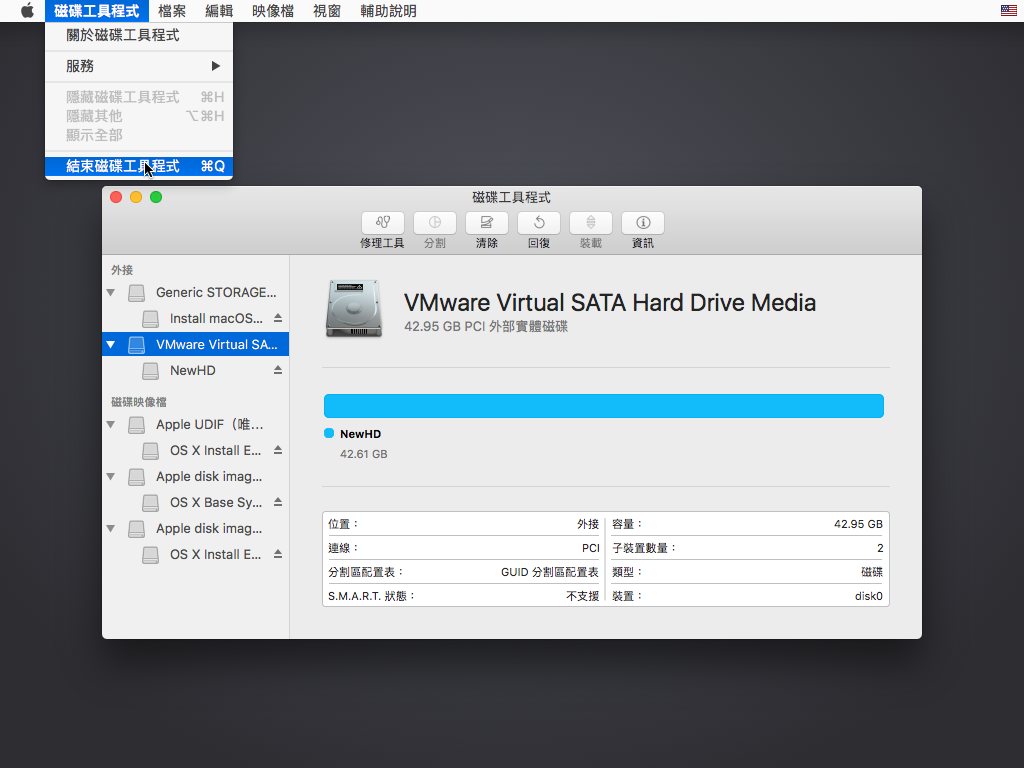Viewport: 1024px width, 768px height.
Task: Click the S.M.A.R.T. 狀態 不支援 value
Action: tap(583, 596)
